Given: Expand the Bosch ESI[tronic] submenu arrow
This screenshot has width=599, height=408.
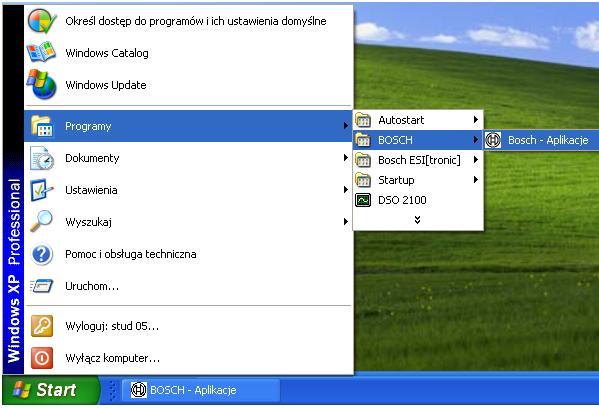Looking at the screenshot, I should coord(476,159).
